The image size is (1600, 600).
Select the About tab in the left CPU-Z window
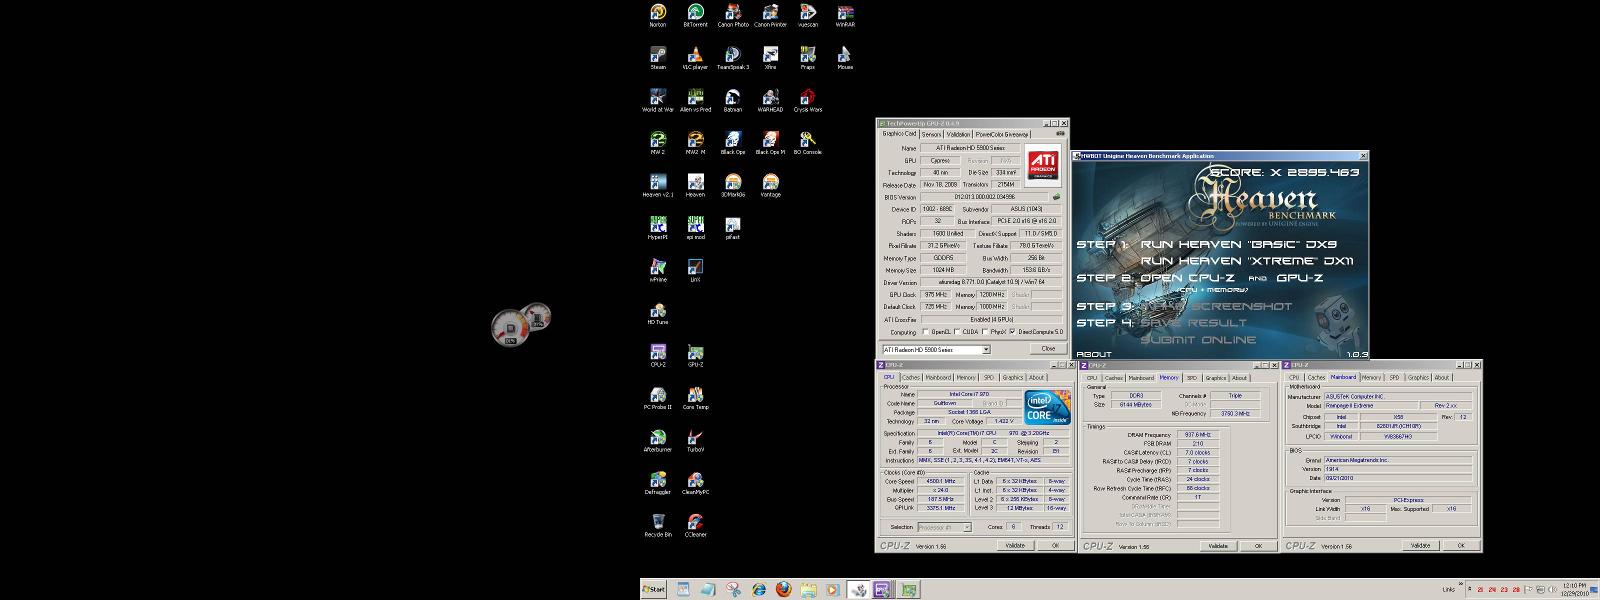(1036, 378)
